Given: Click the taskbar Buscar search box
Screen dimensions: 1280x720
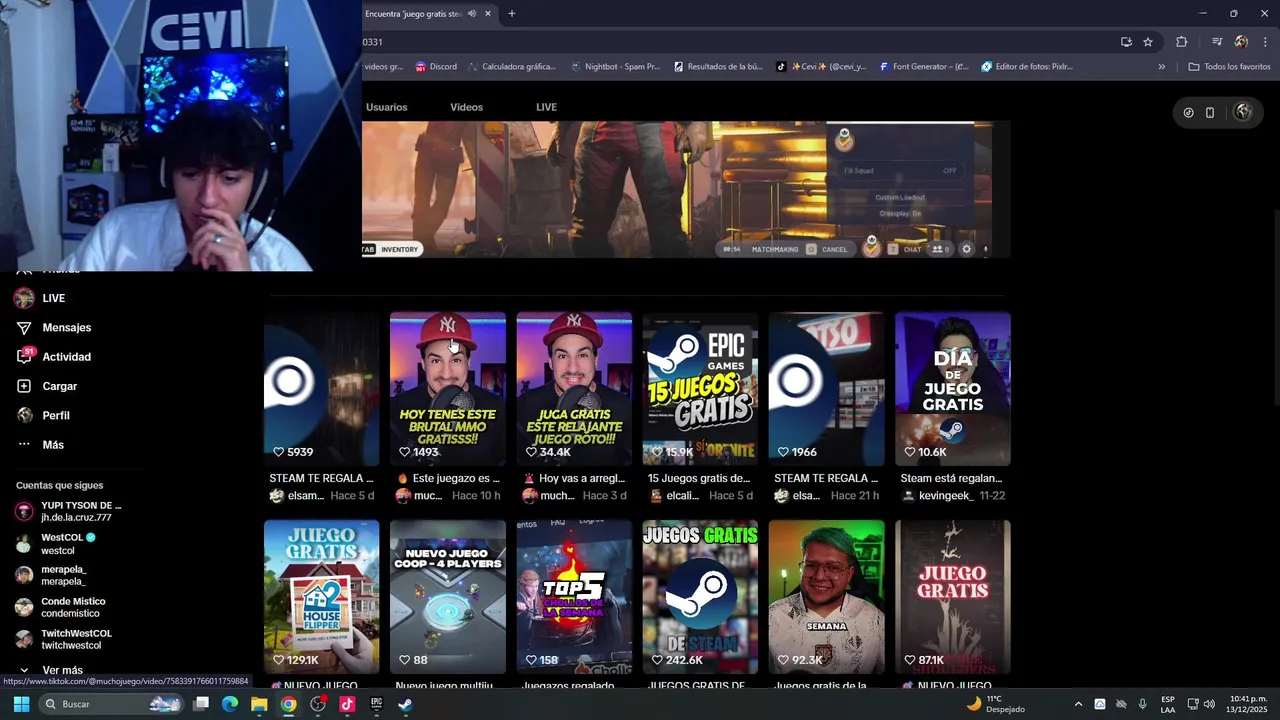Looking at the screenshot, I should point(112,704).
